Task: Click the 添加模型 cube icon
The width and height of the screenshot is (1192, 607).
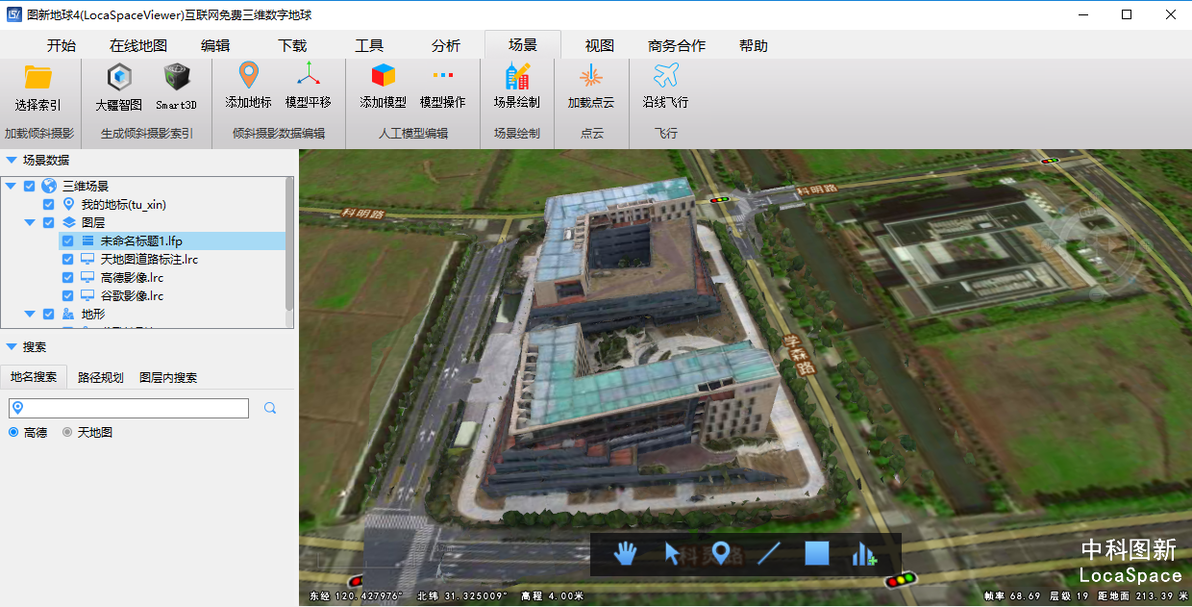Action: [x=383, y=76]
